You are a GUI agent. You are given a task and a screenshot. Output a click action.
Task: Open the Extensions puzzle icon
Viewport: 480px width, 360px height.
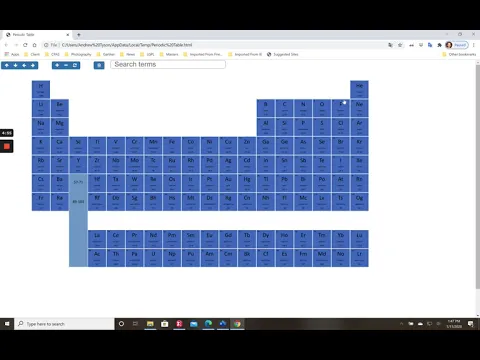pos(439,45)
